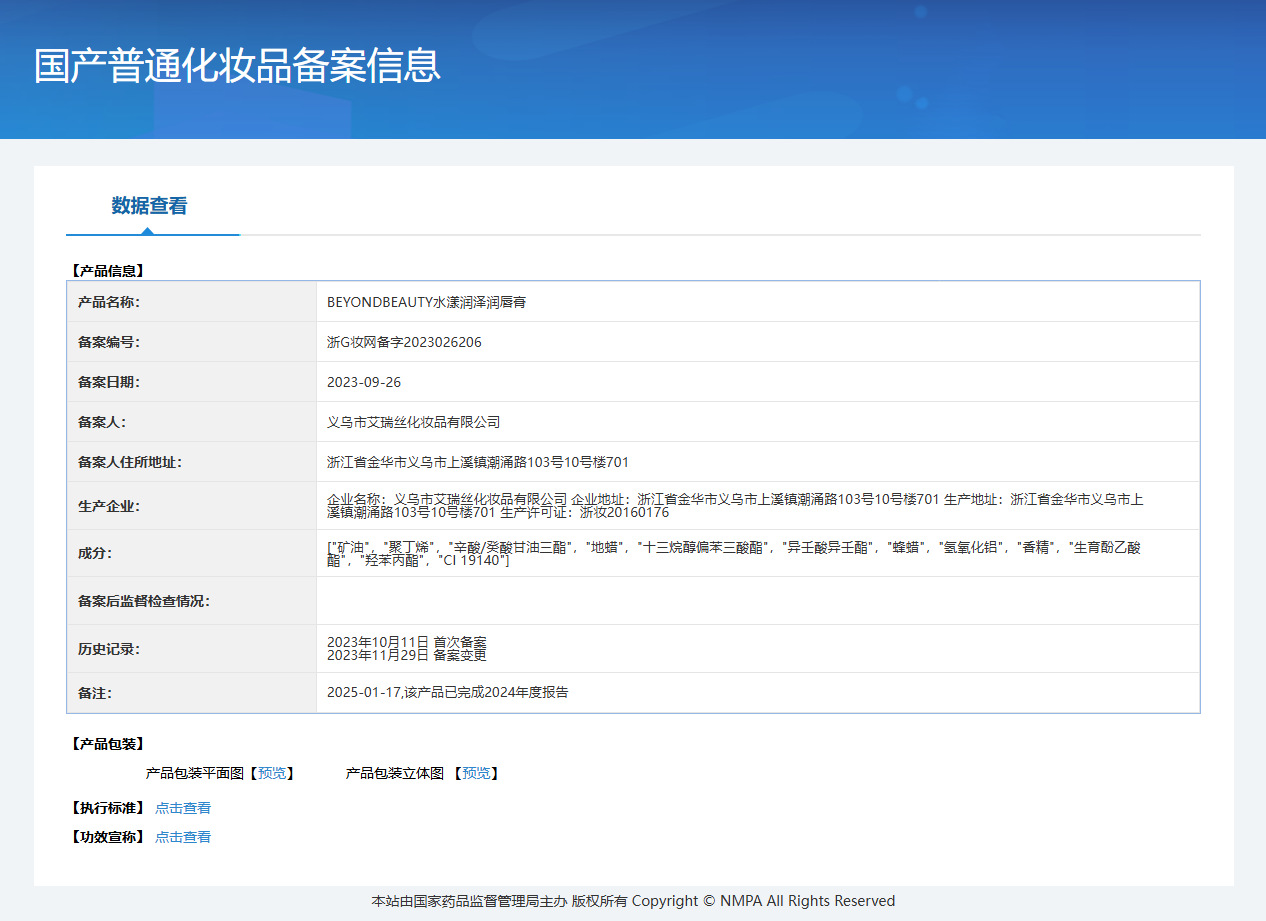The image size is (1266, 921).
Task: Click filer name 义乌市艾瑞丝化妆品有限公司
Action: point(413,422)
